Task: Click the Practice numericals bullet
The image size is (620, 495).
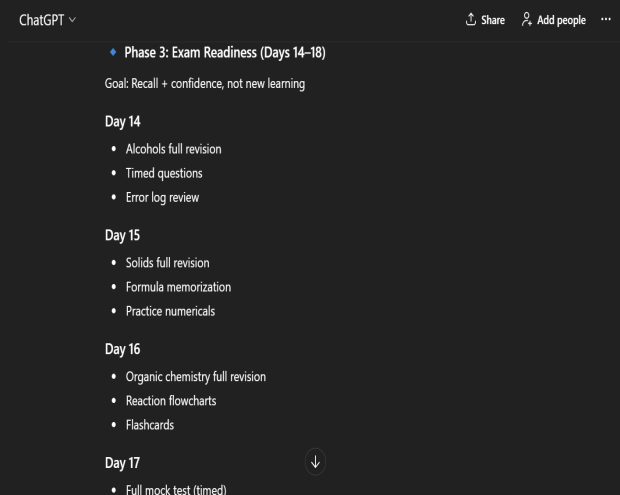Action: [x=170, y=311]
